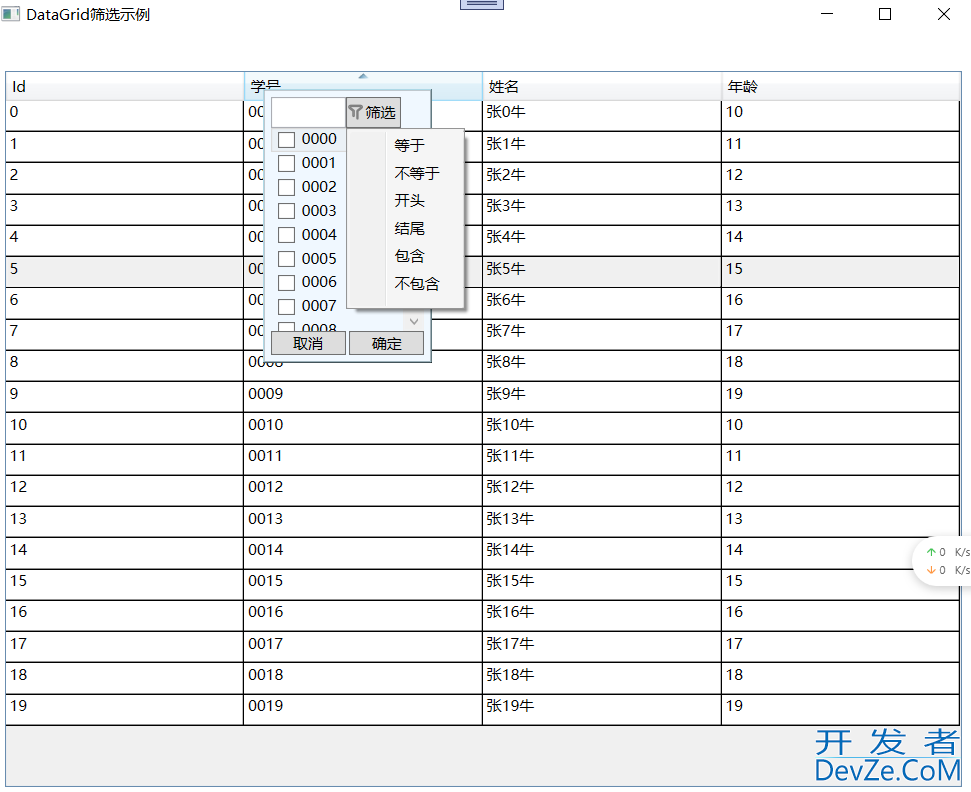Viewport: 971px width, 792px height.
Task: Select the Id cell 7
Action: click(124, 335)
